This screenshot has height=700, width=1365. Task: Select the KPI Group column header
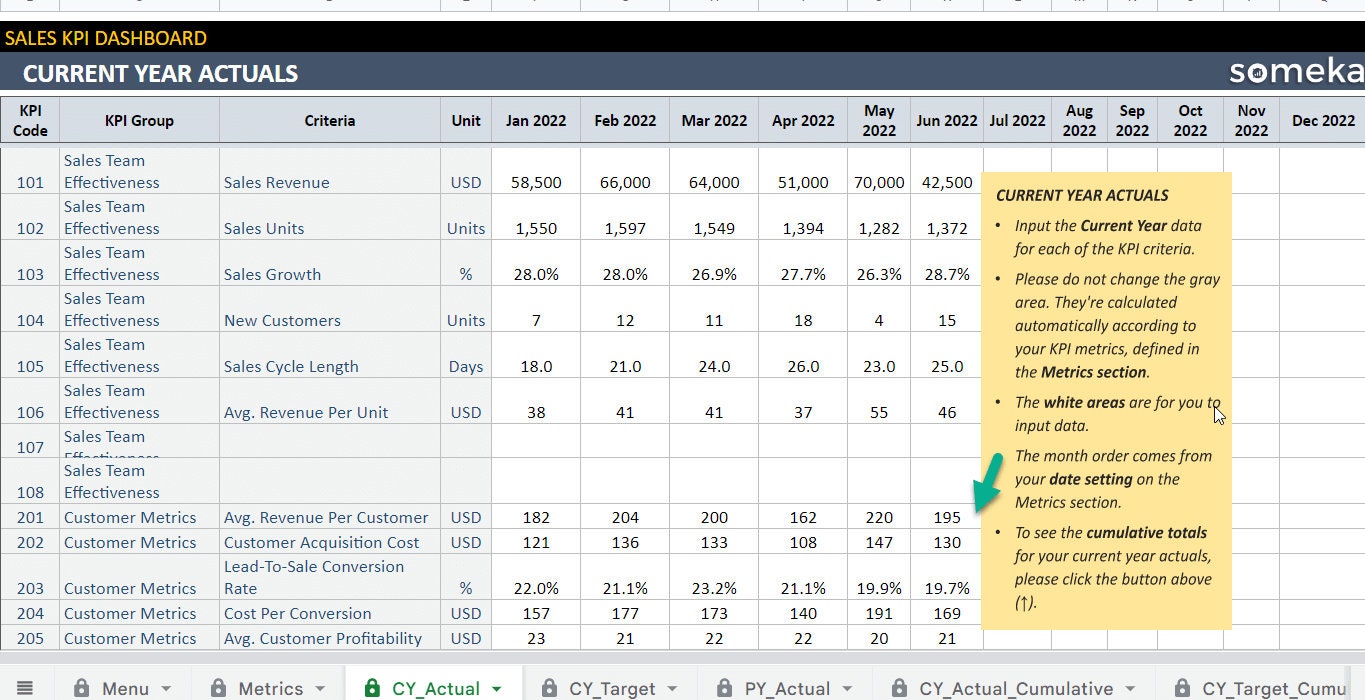tap(139, 120)
